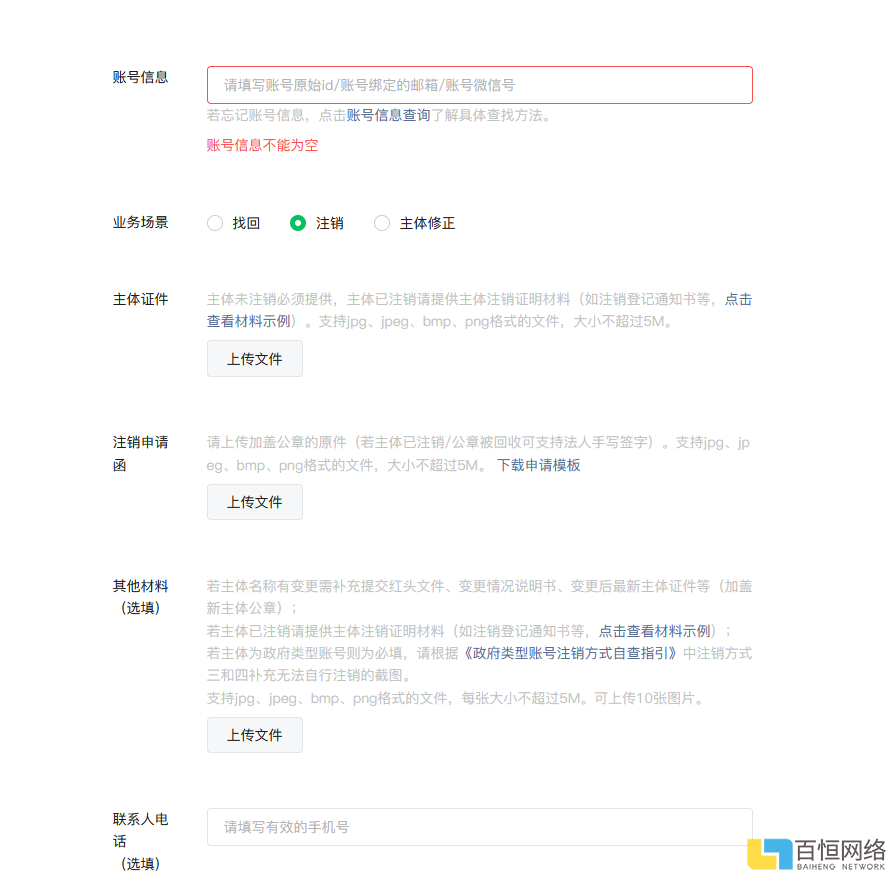Click 上传文件 under the 主体证件 section
The height and width of the screenshot is (874, 887).
pos(254,358)
